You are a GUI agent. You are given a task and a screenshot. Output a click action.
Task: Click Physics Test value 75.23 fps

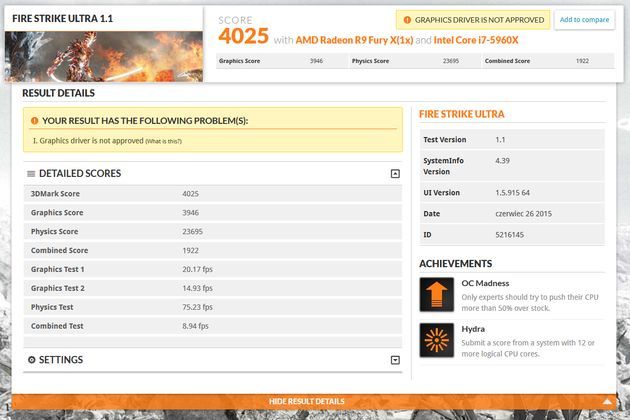197,307
